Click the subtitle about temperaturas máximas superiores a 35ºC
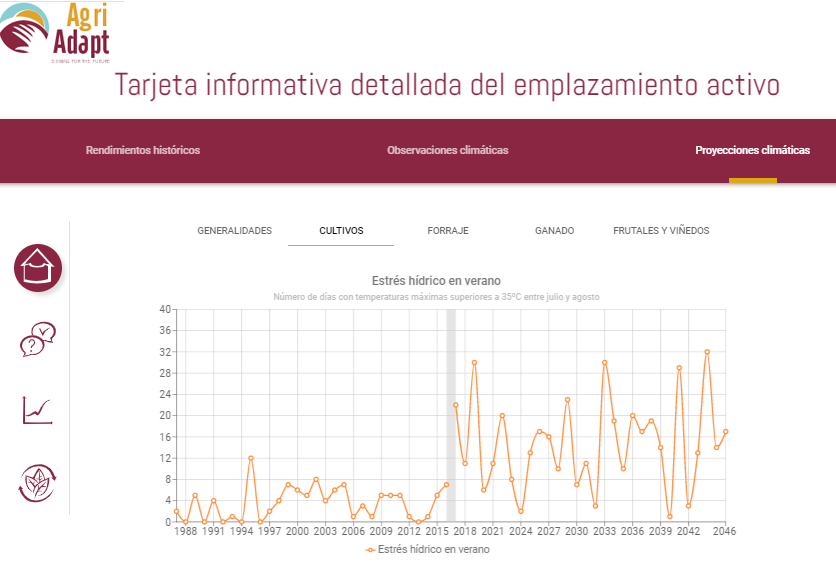Screen dimensions: 836x571 [x=436, y=297]
